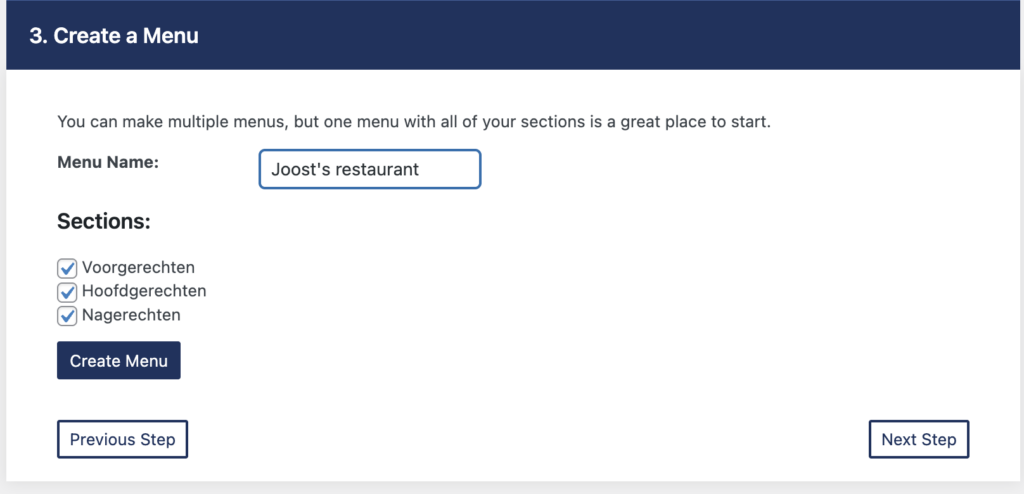Screen dimensions: 1024x494
Task: Click the "Step" word on Next Step
Action: click(938, 439)
